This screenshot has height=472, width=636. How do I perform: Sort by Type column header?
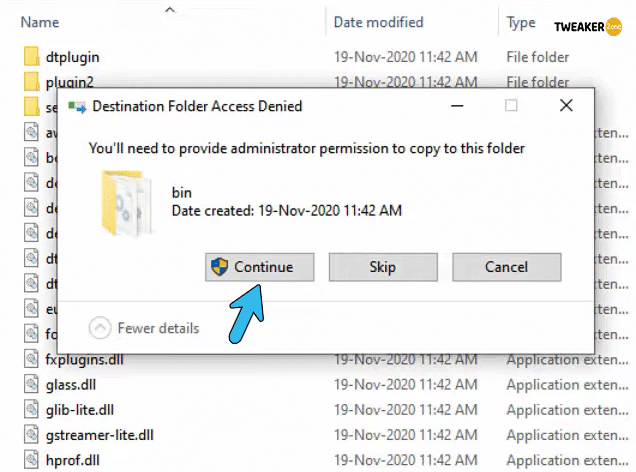pyautogui.click(x=521, y=22)
